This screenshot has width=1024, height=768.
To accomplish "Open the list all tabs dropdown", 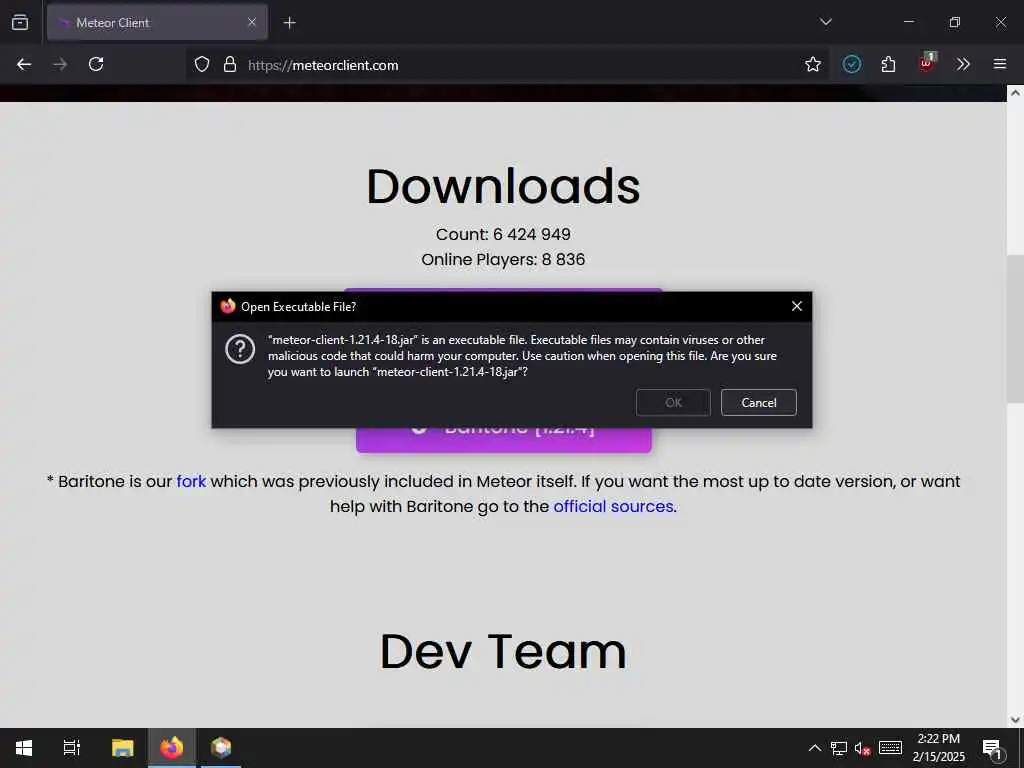I will pos(825,22).
